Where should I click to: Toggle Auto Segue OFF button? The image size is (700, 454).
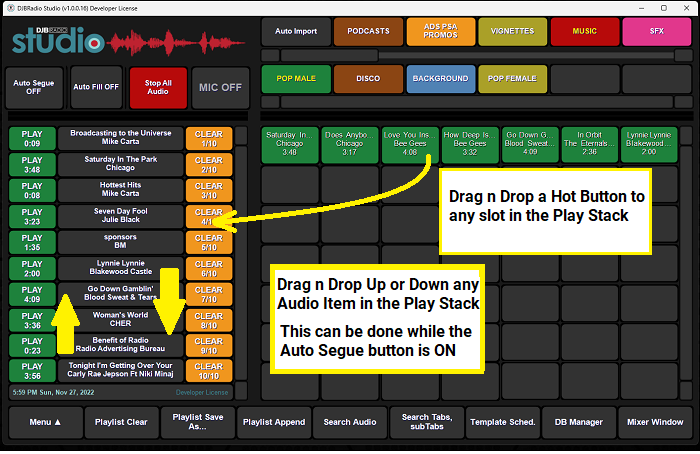tap(34, 87)
